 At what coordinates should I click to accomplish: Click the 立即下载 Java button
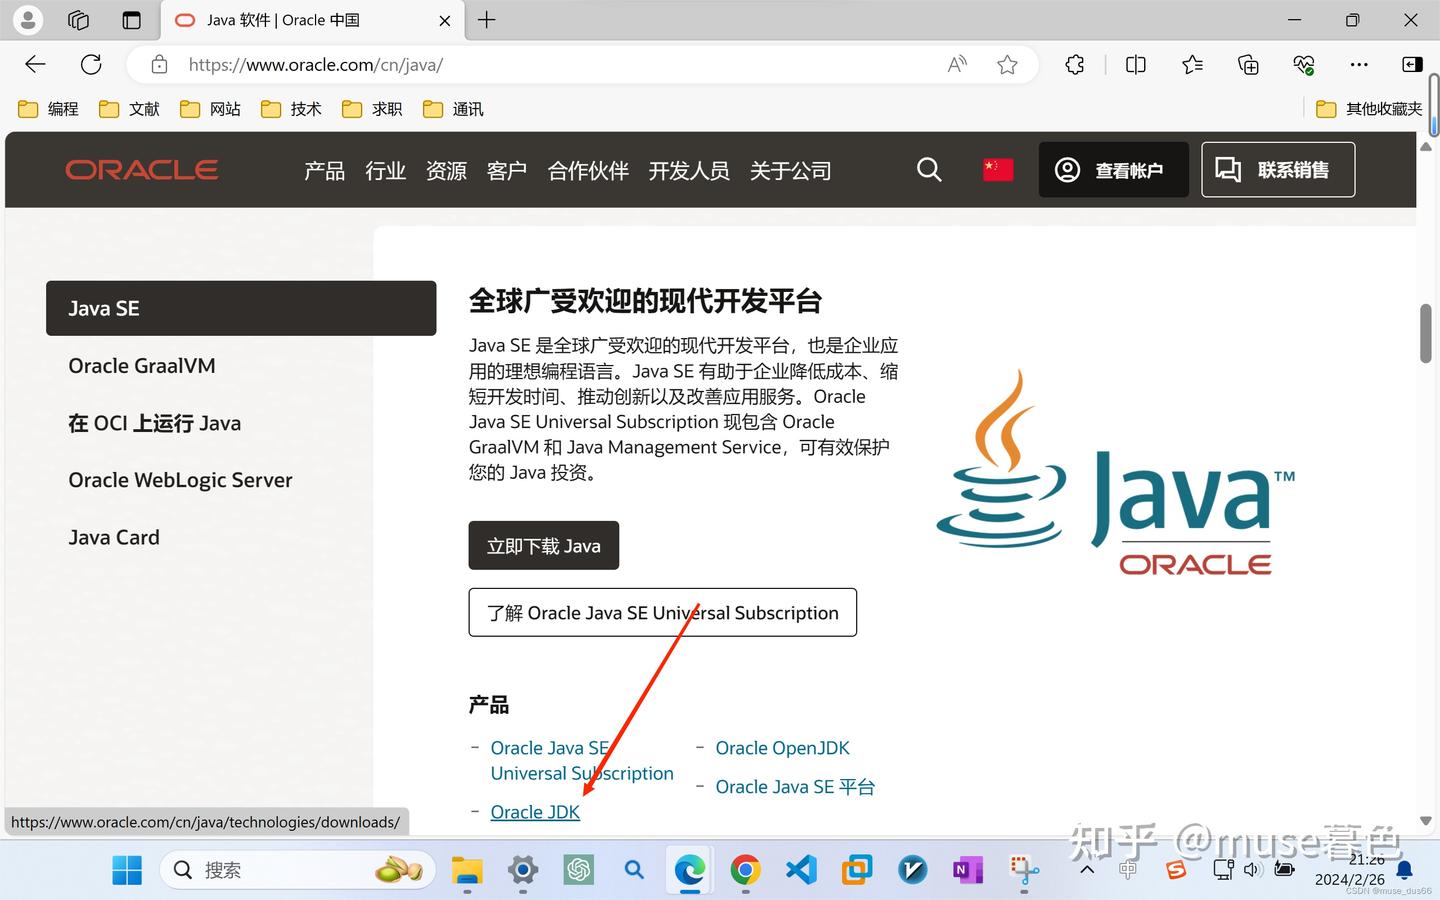543,545
